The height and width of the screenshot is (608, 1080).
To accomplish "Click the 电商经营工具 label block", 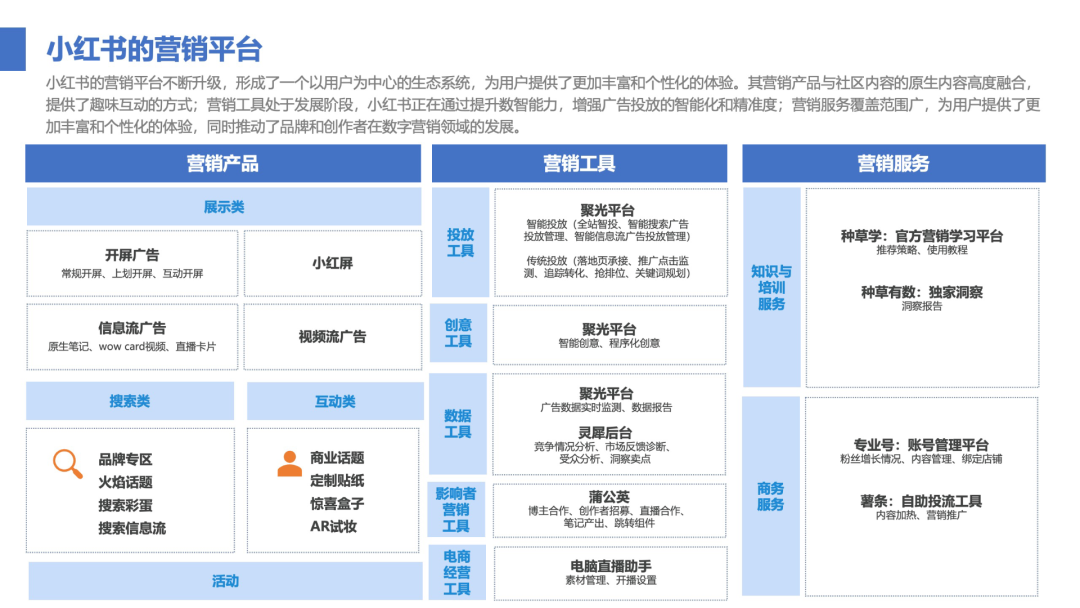I will tap(457, 573).
